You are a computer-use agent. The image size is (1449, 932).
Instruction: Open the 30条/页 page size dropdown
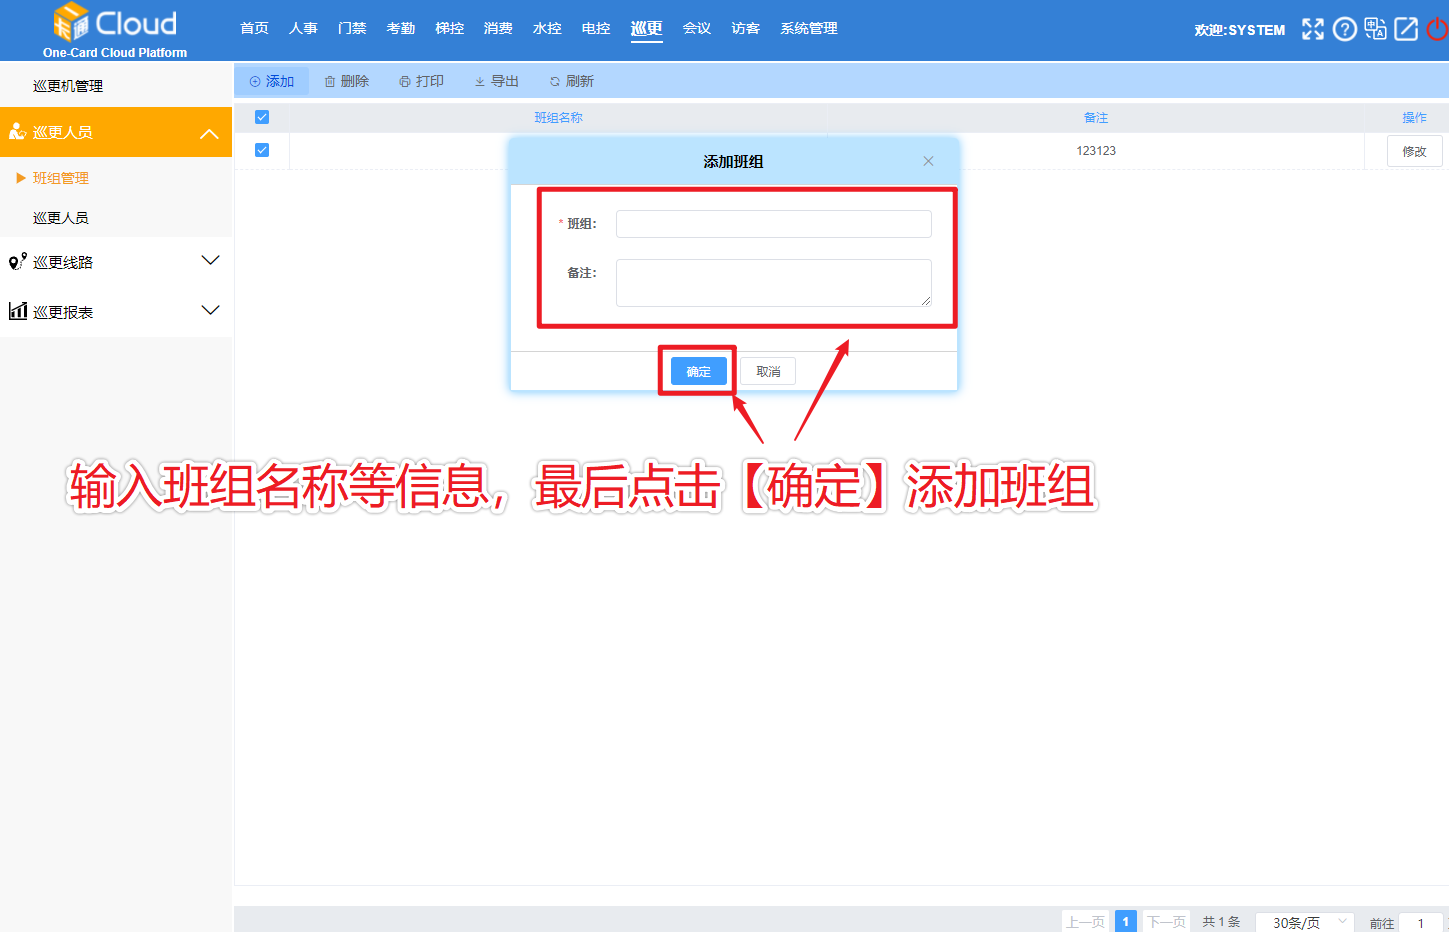point(1305,922)
